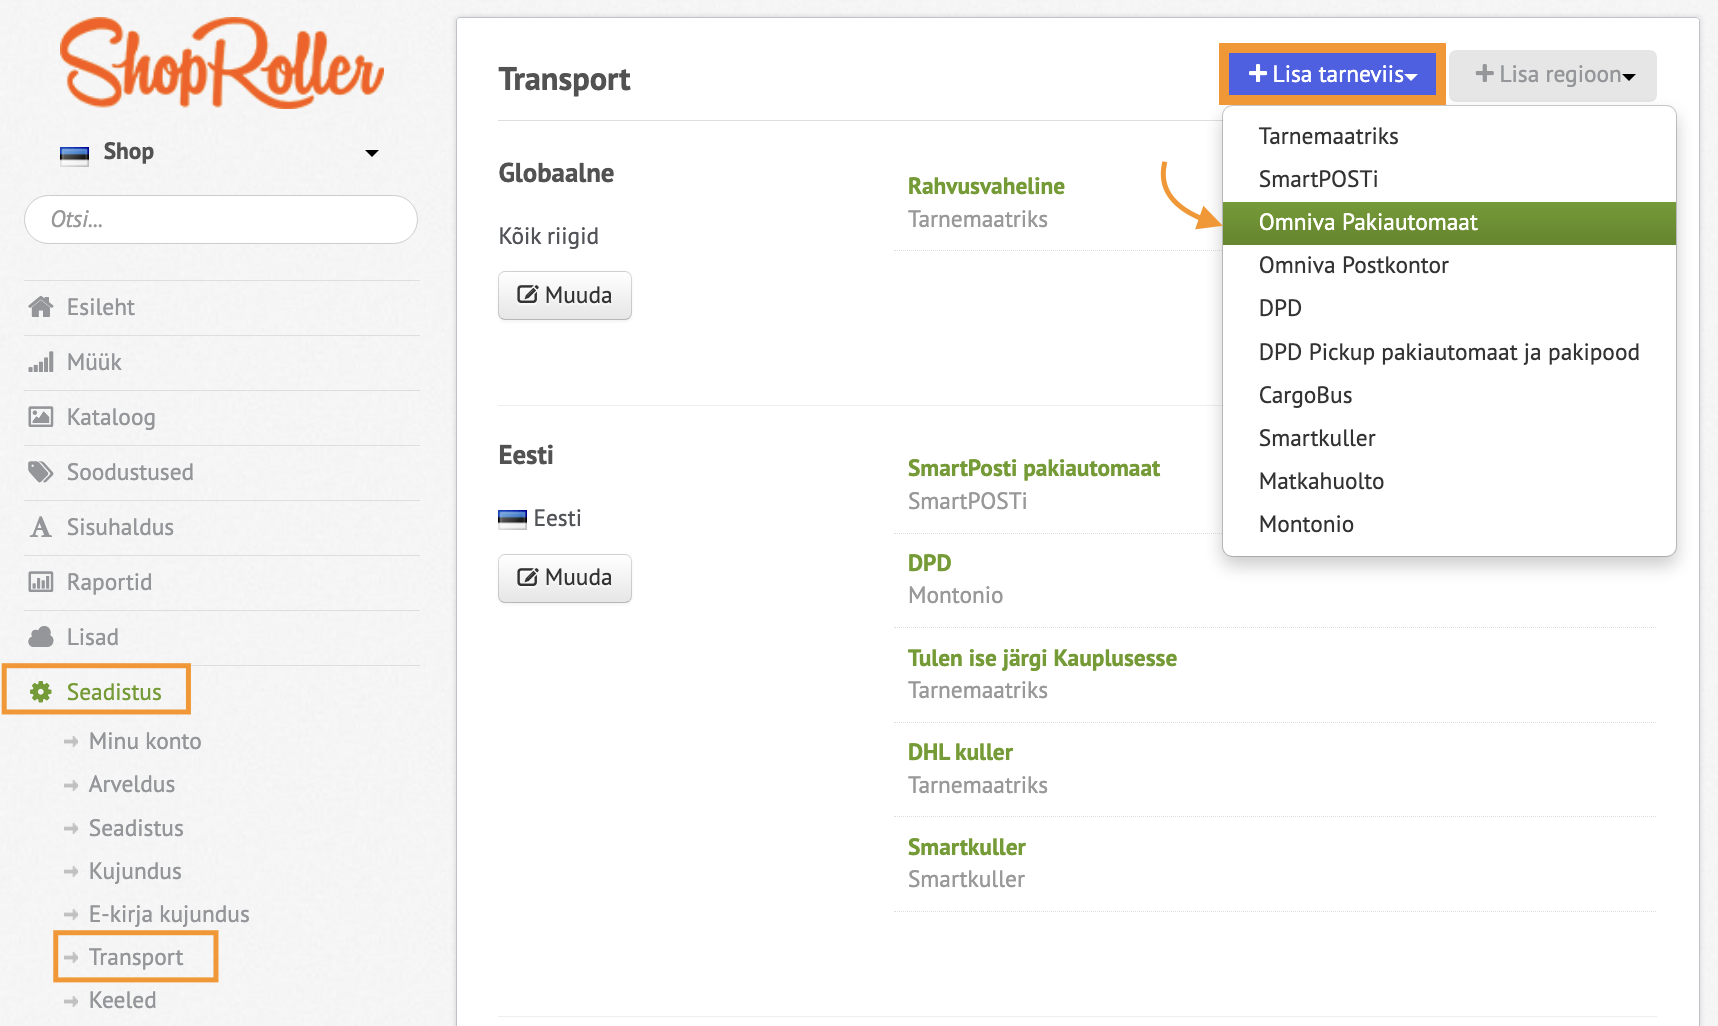Viewport: 1718px width, 1026px height.
Task: Click the Müük bar chart icon
Action: [x=41, y=362]
